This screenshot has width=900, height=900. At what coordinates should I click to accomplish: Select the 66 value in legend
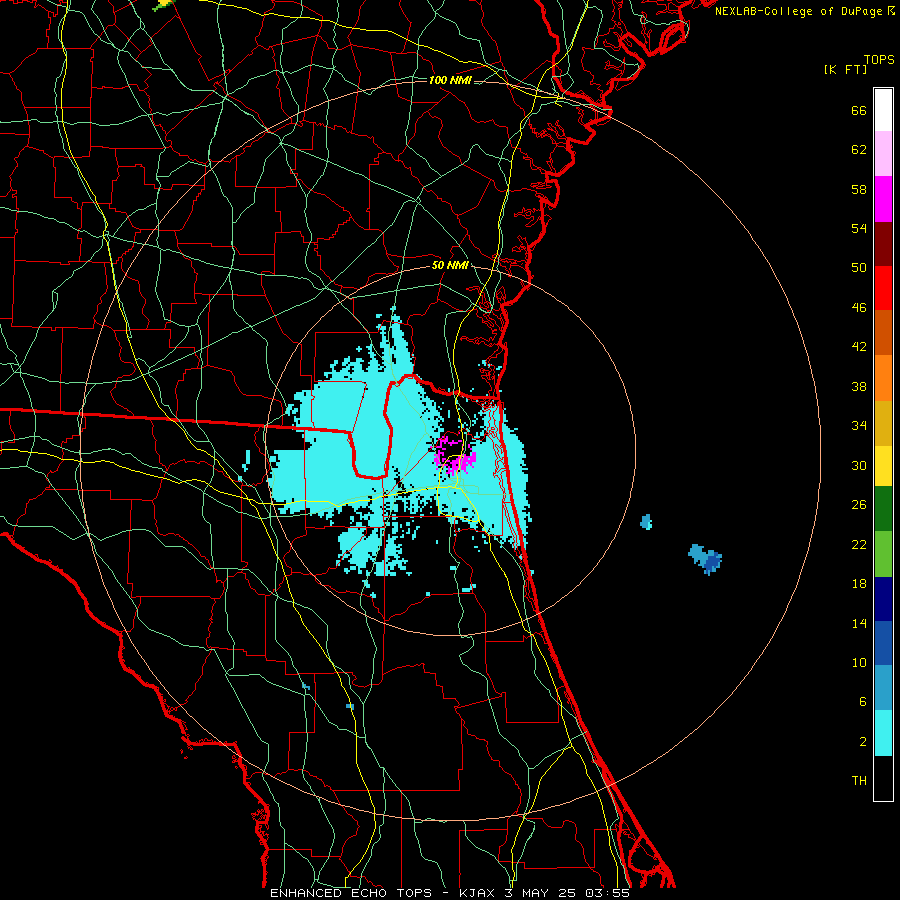[x=859, y=111]
